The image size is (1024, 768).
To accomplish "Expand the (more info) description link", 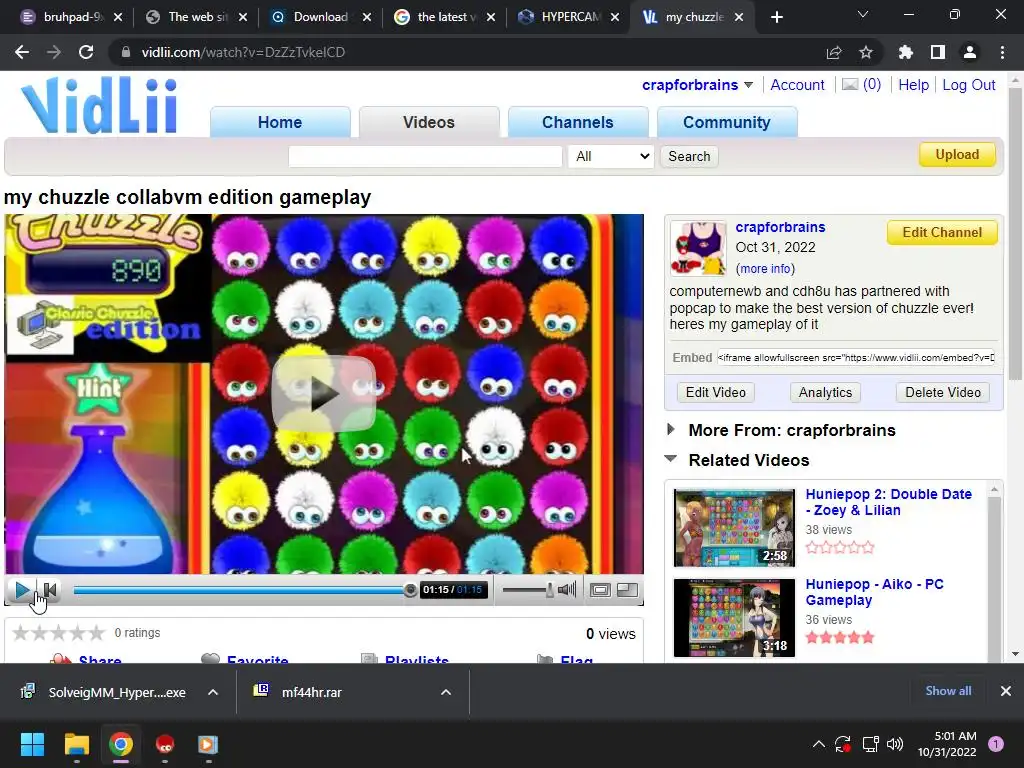I will (765, 268).
